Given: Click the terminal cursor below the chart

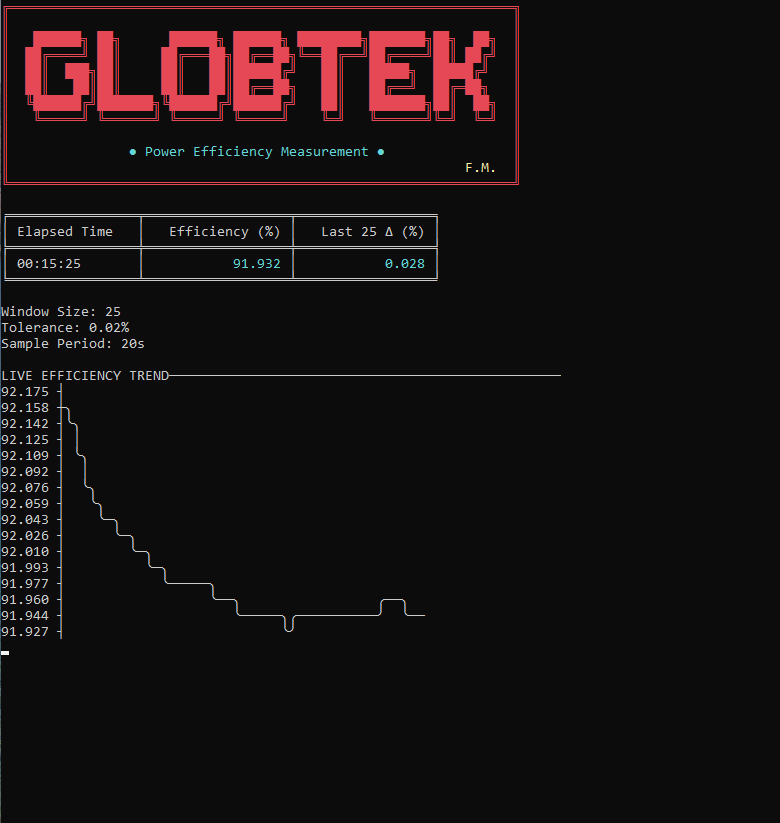Looking at the screenshot, I should (x=5, y=653).
